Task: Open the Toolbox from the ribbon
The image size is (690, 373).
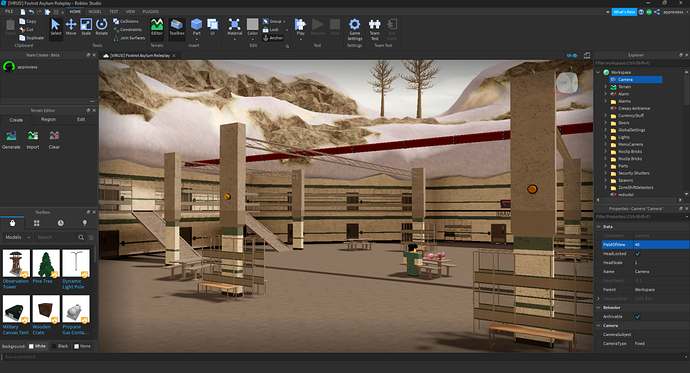Action: tap(177, 27)
